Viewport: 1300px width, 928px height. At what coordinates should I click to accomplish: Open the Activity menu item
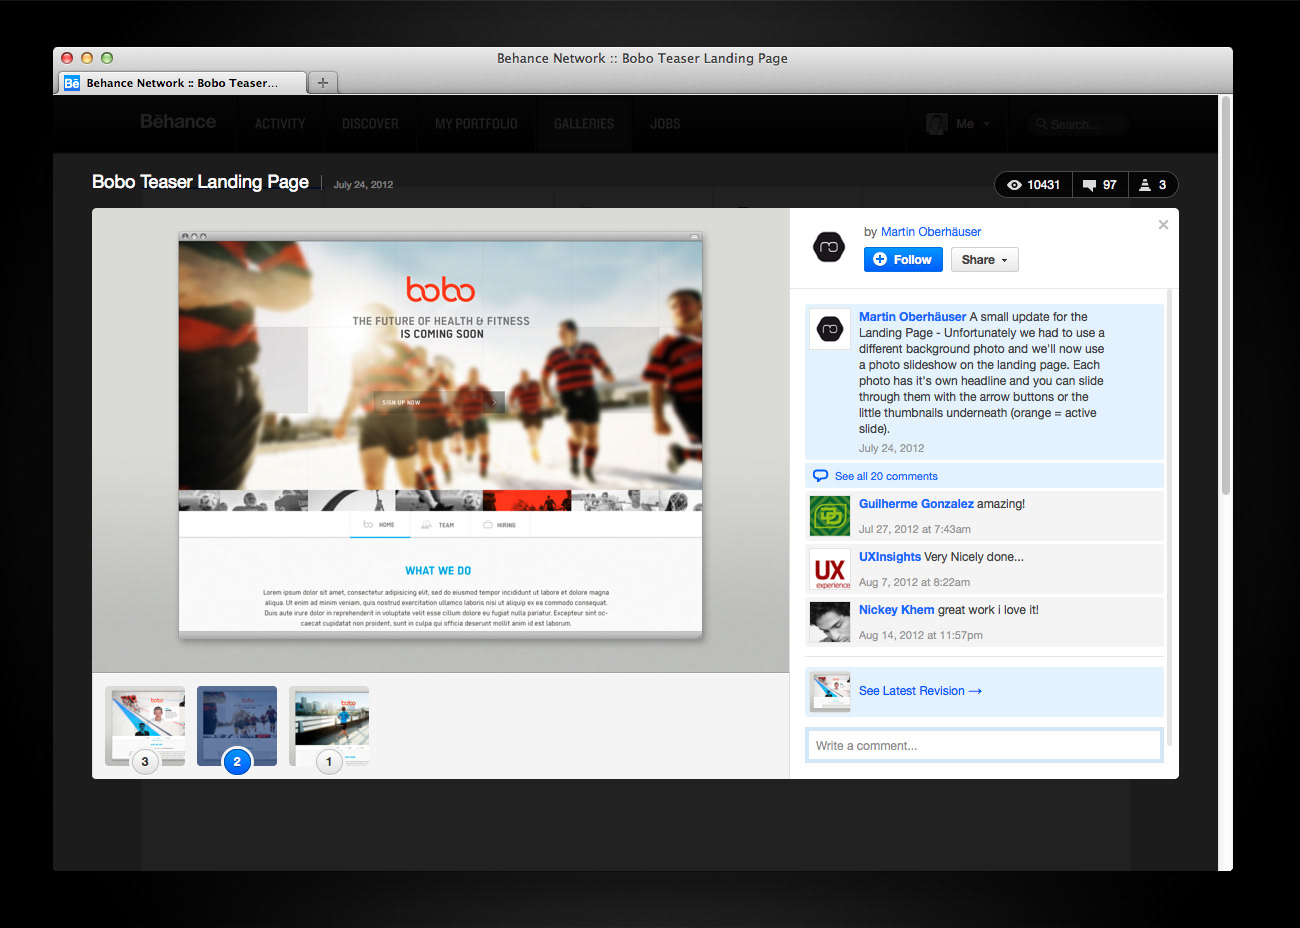coord(280,124)
